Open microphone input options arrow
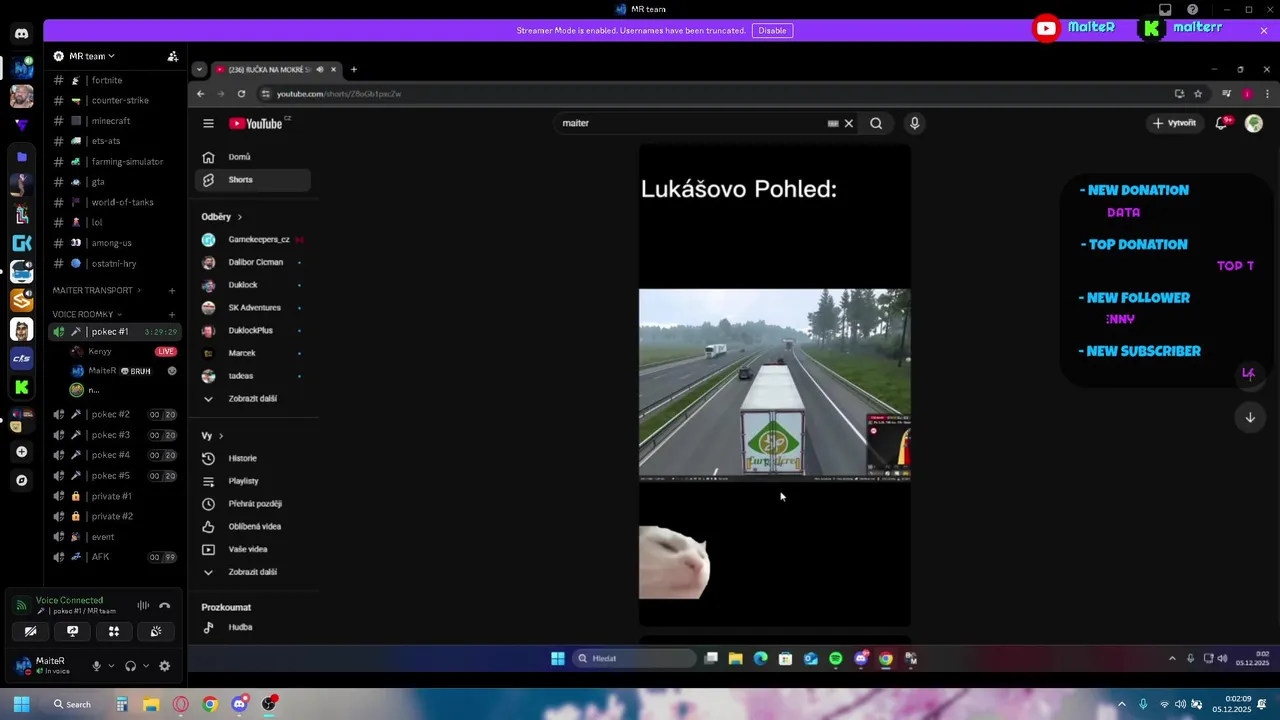Viewport: 1280px width, 720px height. click(112, 666)
